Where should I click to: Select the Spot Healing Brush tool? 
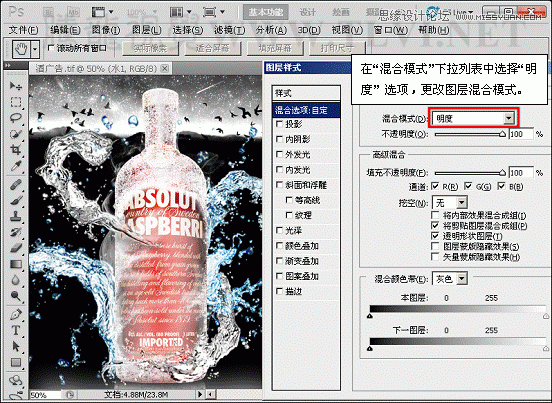[x=15, y=184]
